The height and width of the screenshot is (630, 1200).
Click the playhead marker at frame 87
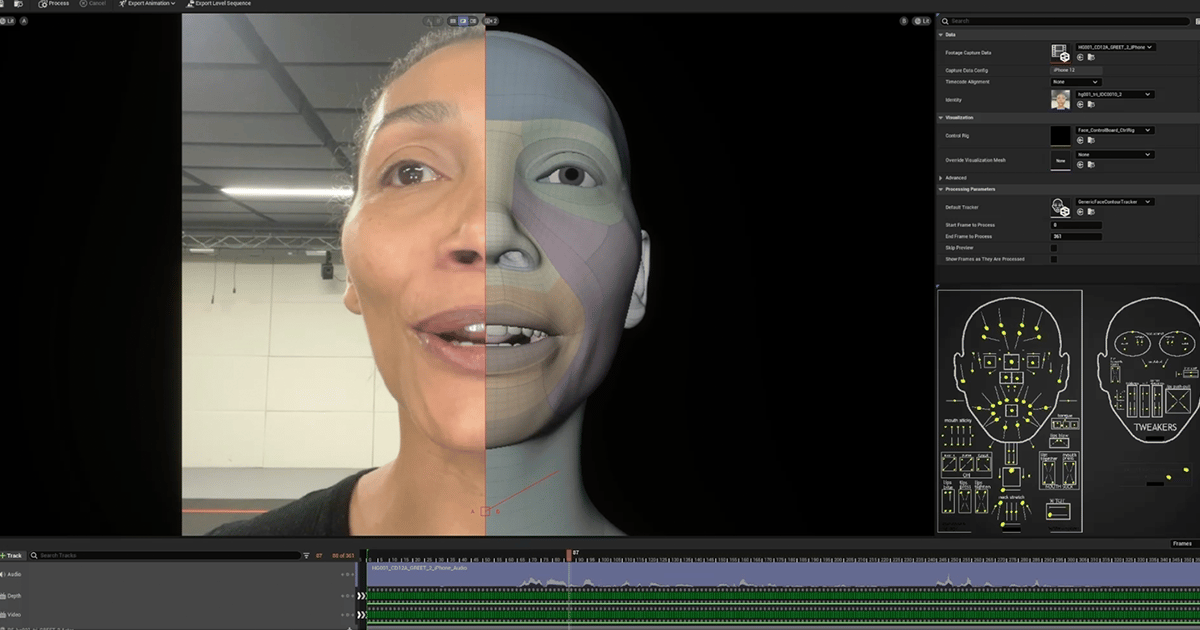tap(570, 553)
